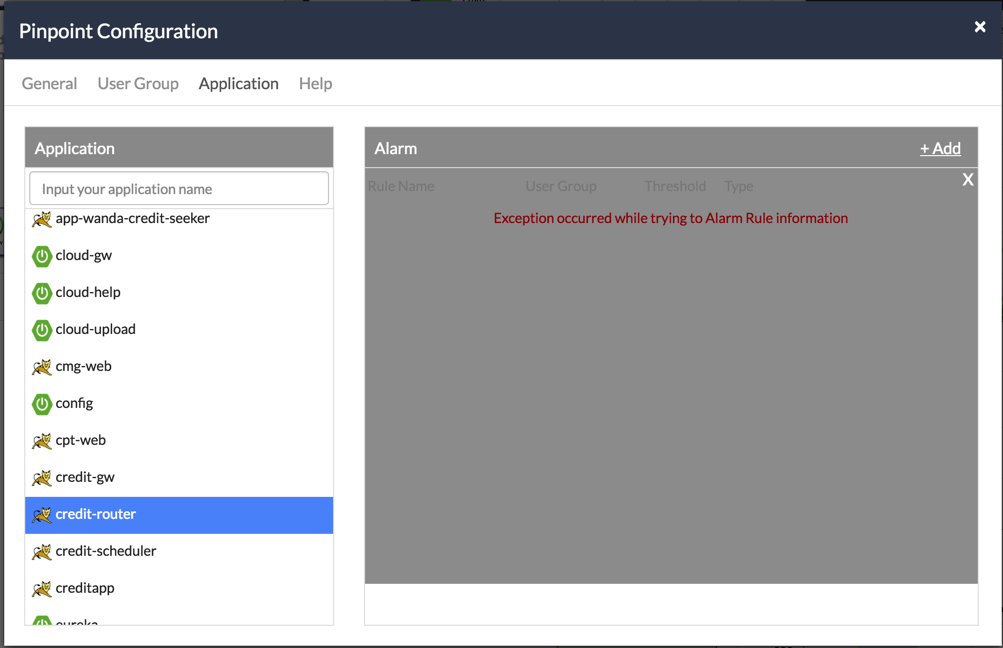The image size is (1003, 648).
Task: Select the credit-scheduler application
Action: pyautogui.click(x=179, y=552)
